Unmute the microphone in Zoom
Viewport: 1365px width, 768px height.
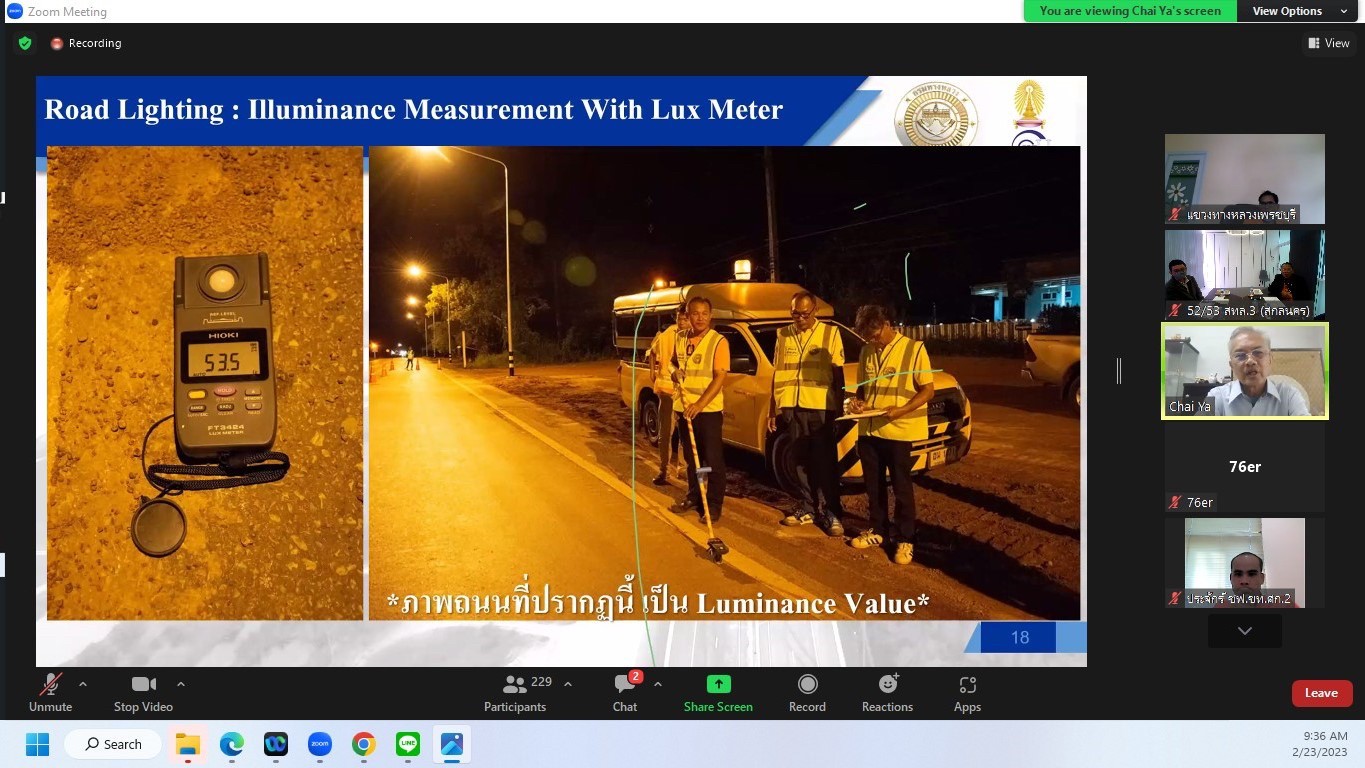(x=50, y=692)
